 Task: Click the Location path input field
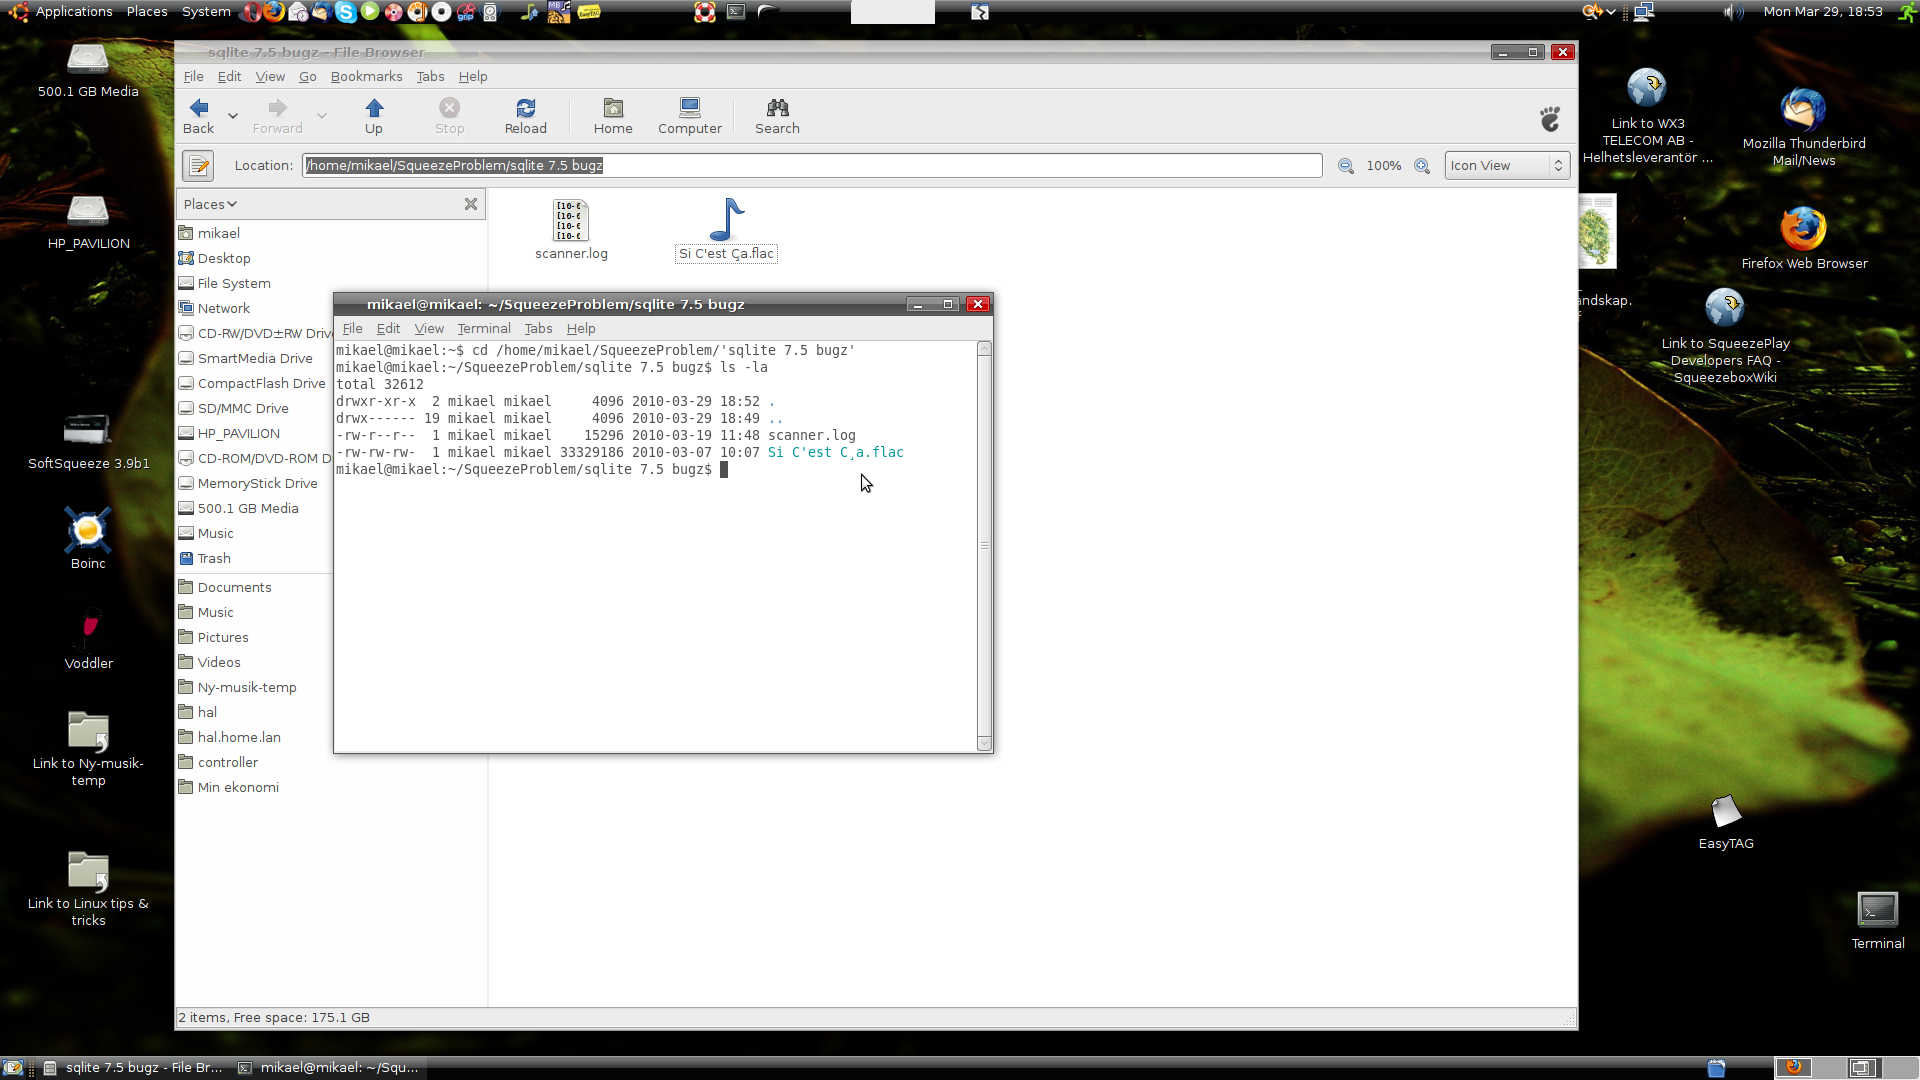coord(810,166)
